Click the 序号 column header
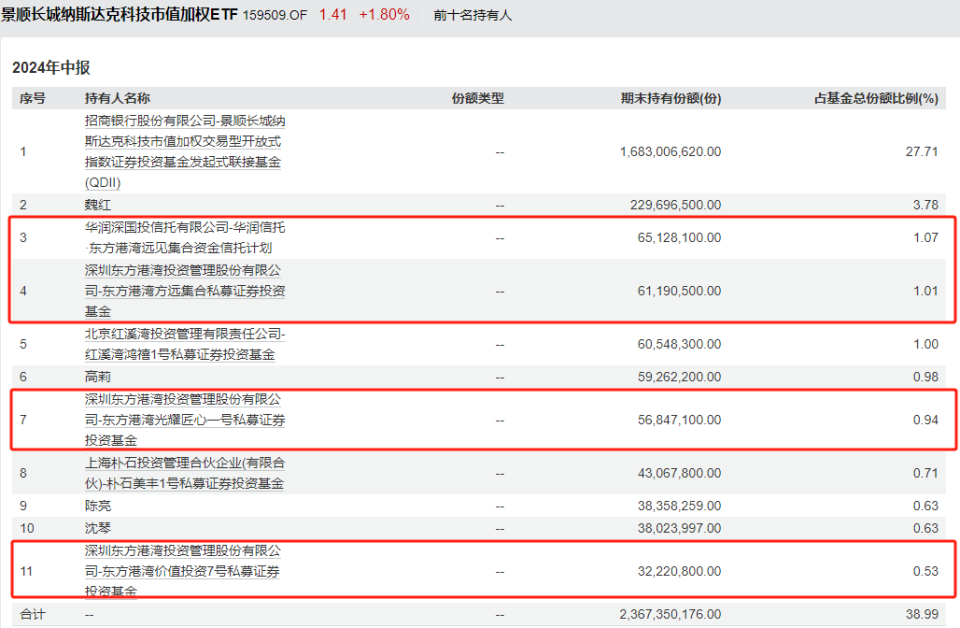This screenshot has width=960, height=628. tap(32, 99)
